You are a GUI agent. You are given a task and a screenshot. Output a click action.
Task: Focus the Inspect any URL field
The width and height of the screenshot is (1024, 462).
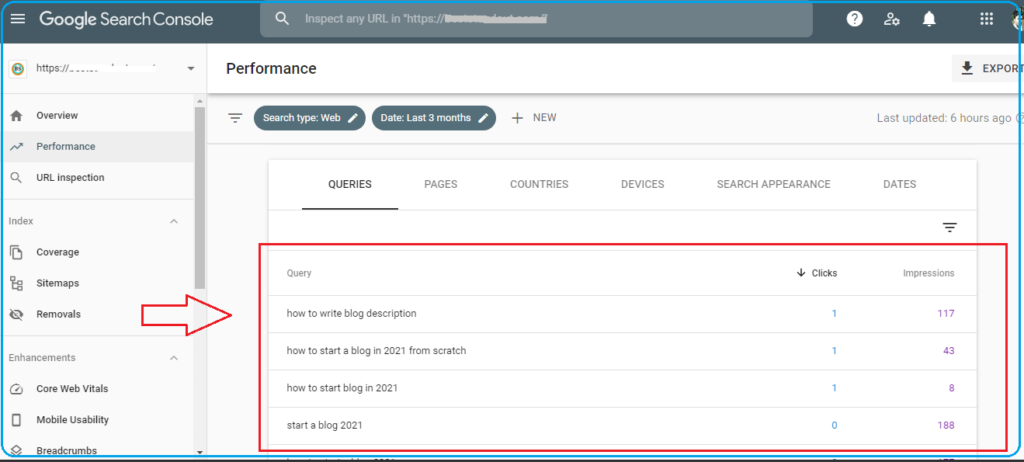click(x=536, y=19)
